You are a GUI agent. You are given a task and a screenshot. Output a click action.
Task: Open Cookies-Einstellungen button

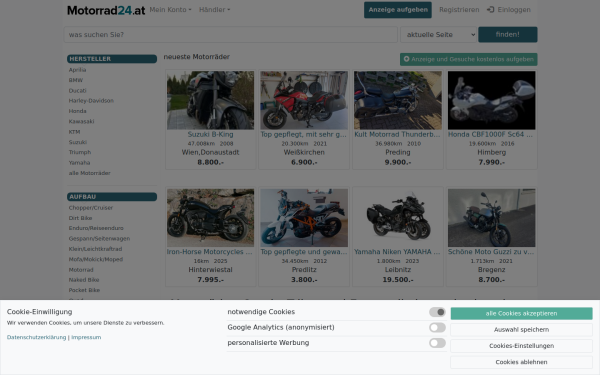[x=522, y=346]
